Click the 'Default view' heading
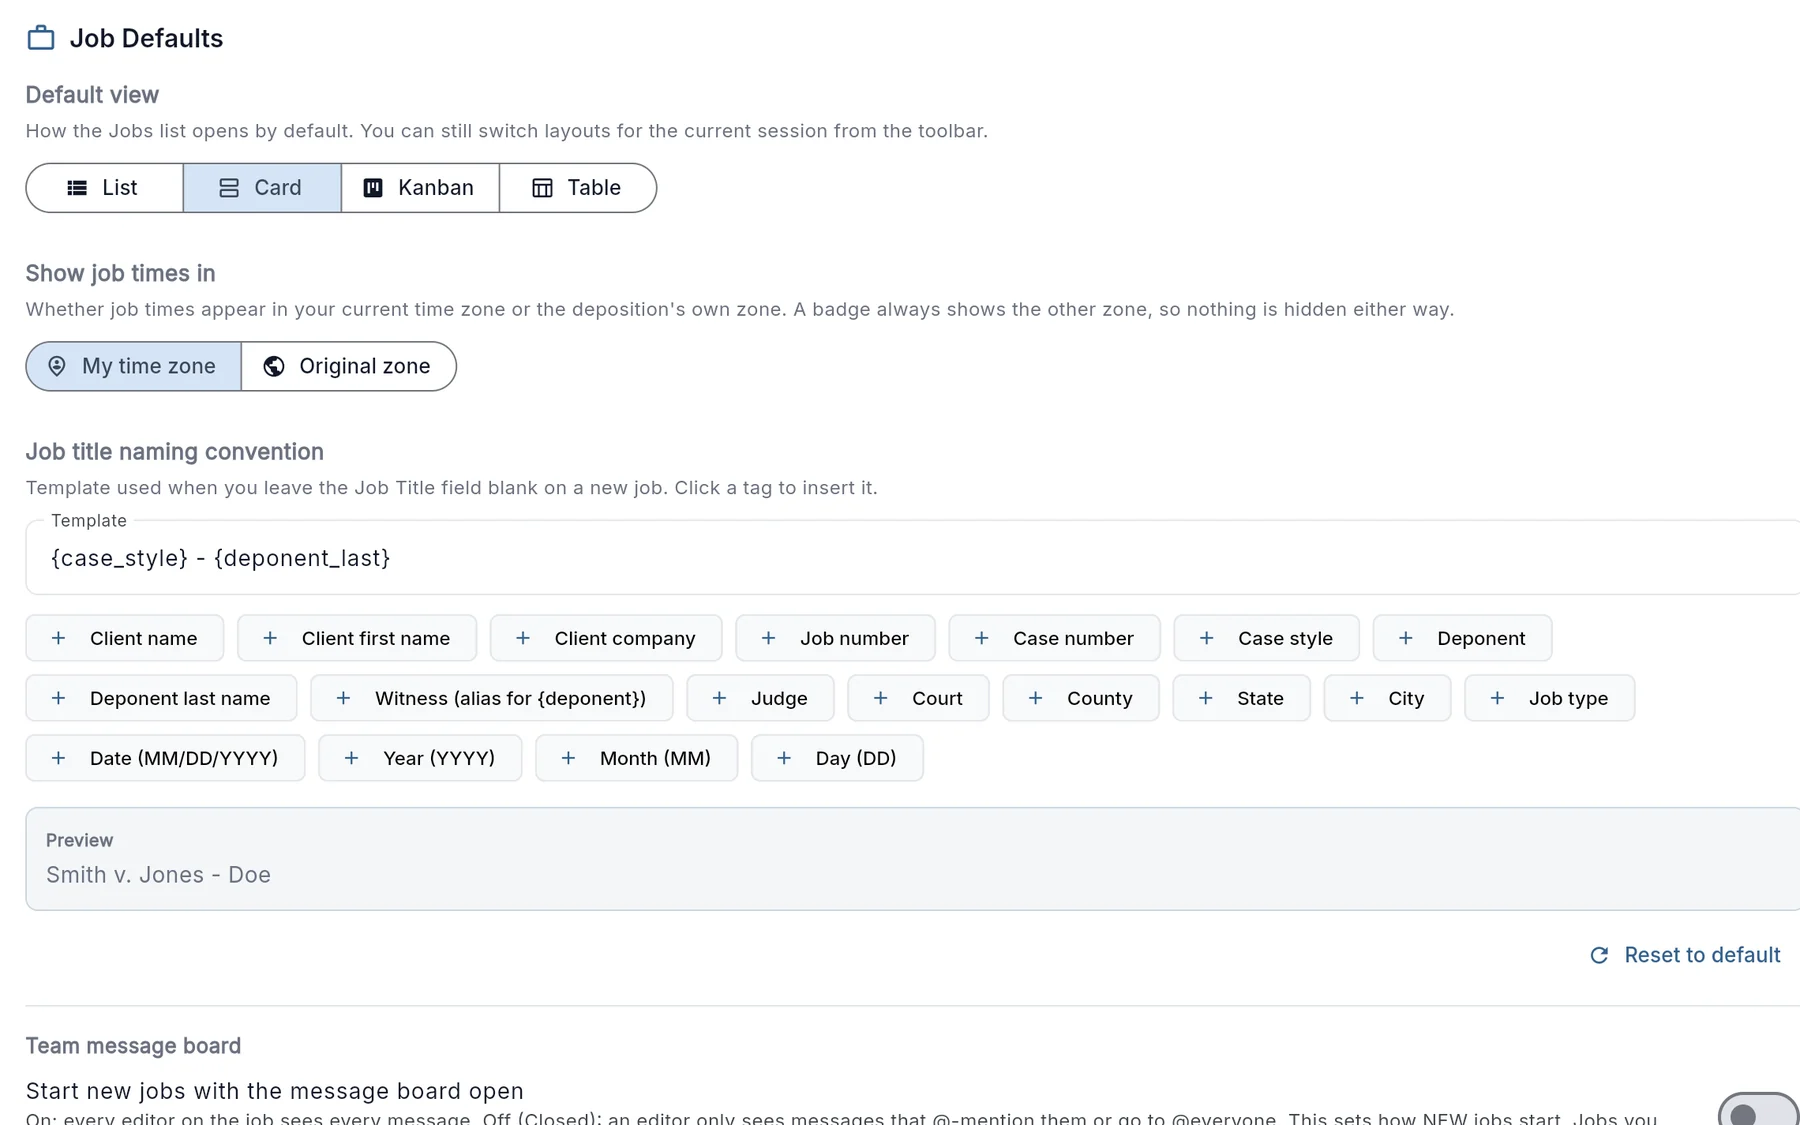The height and width of the screenshot is (1125, 1800). tap(92, 95)
